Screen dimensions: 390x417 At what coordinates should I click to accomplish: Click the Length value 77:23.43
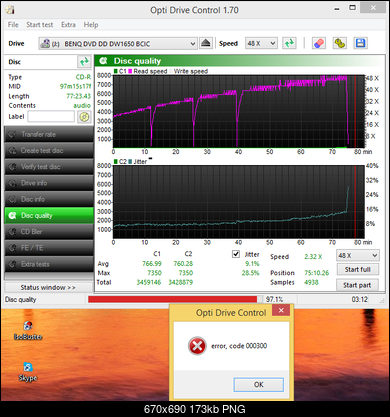tap(79, 96)
